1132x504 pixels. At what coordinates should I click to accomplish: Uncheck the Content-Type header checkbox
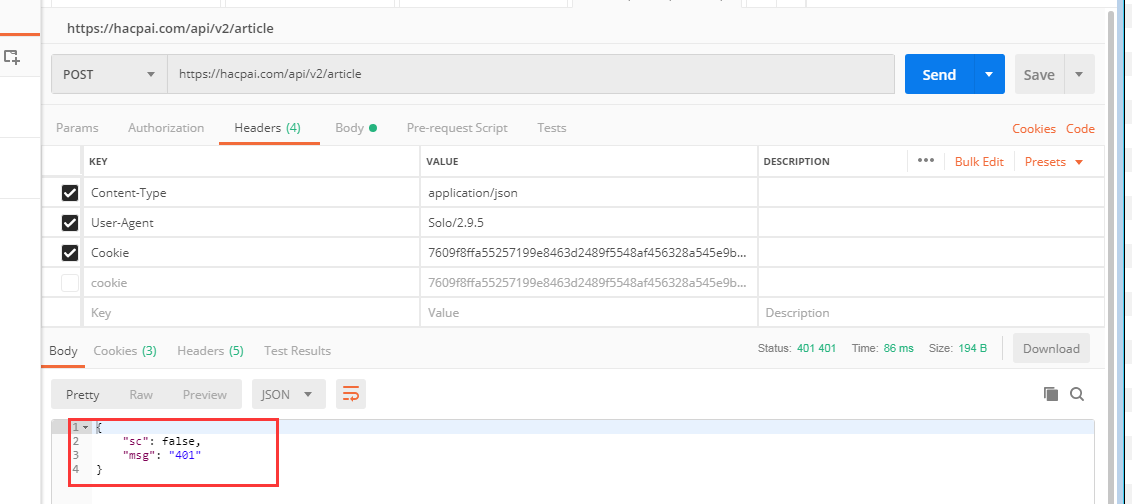70,193
